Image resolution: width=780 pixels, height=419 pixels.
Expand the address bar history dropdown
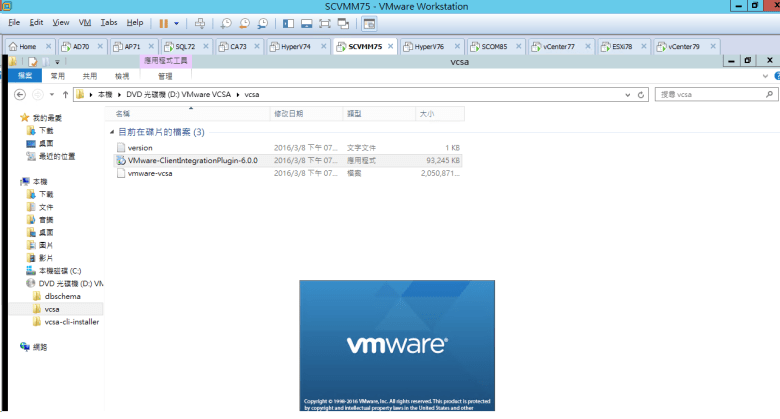[x=626, y=94]
